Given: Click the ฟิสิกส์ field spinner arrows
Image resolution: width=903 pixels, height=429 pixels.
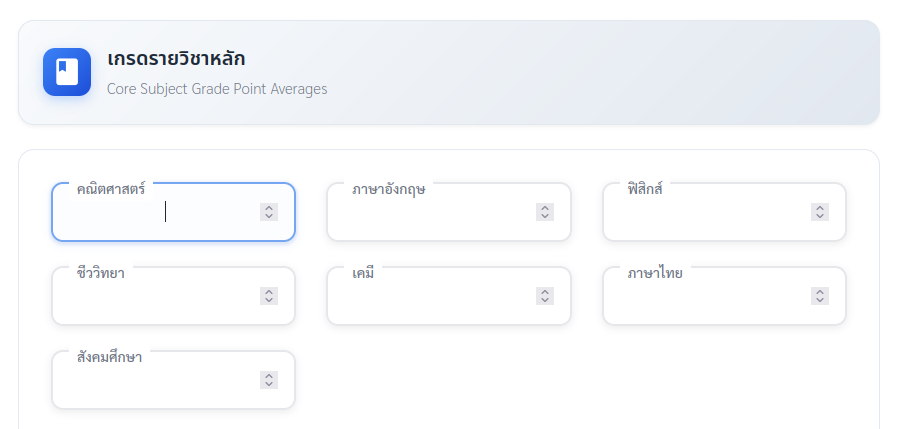Looking at the screenshot, I should [x=820, y=212].
